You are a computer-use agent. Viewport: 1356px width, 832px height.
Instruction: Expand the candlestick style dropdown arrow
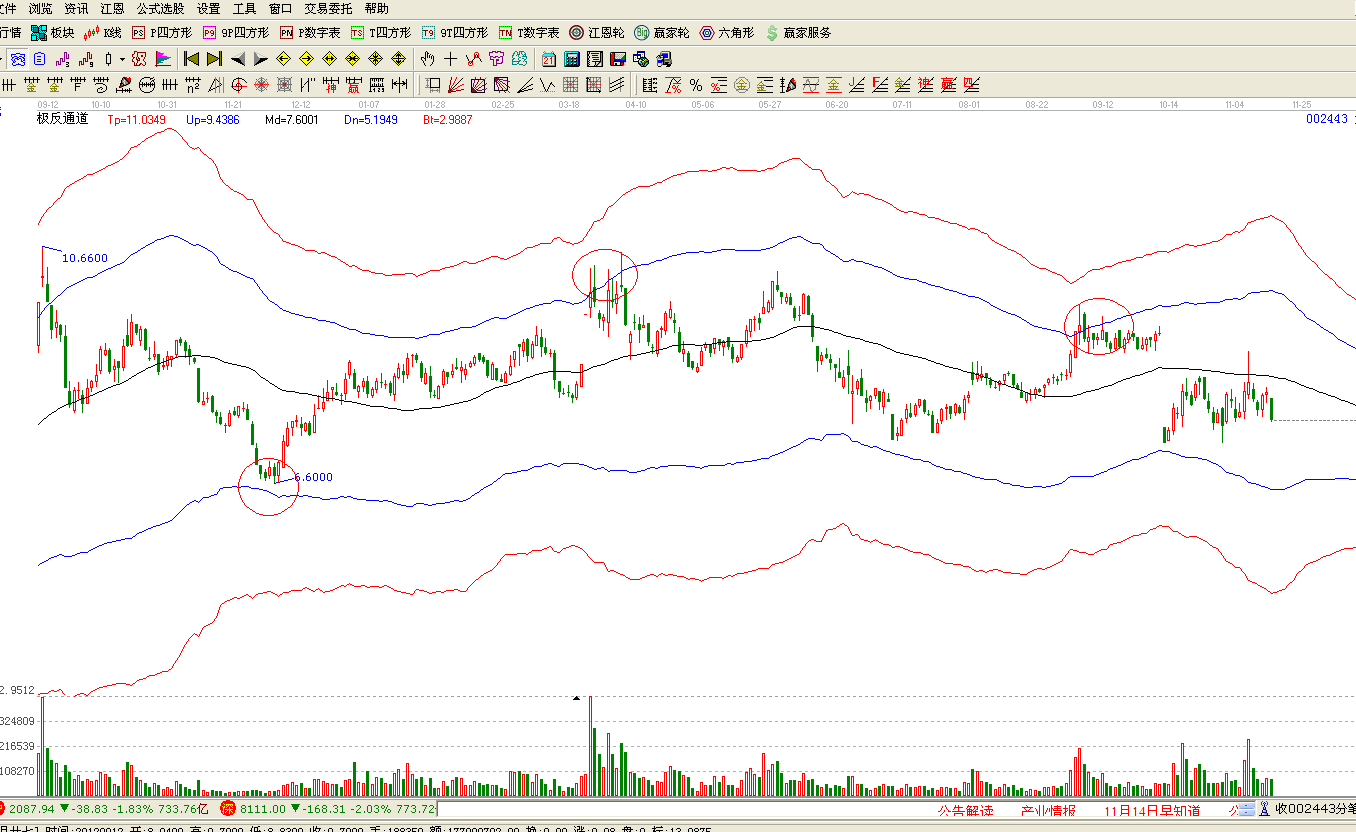coord(122,59)
